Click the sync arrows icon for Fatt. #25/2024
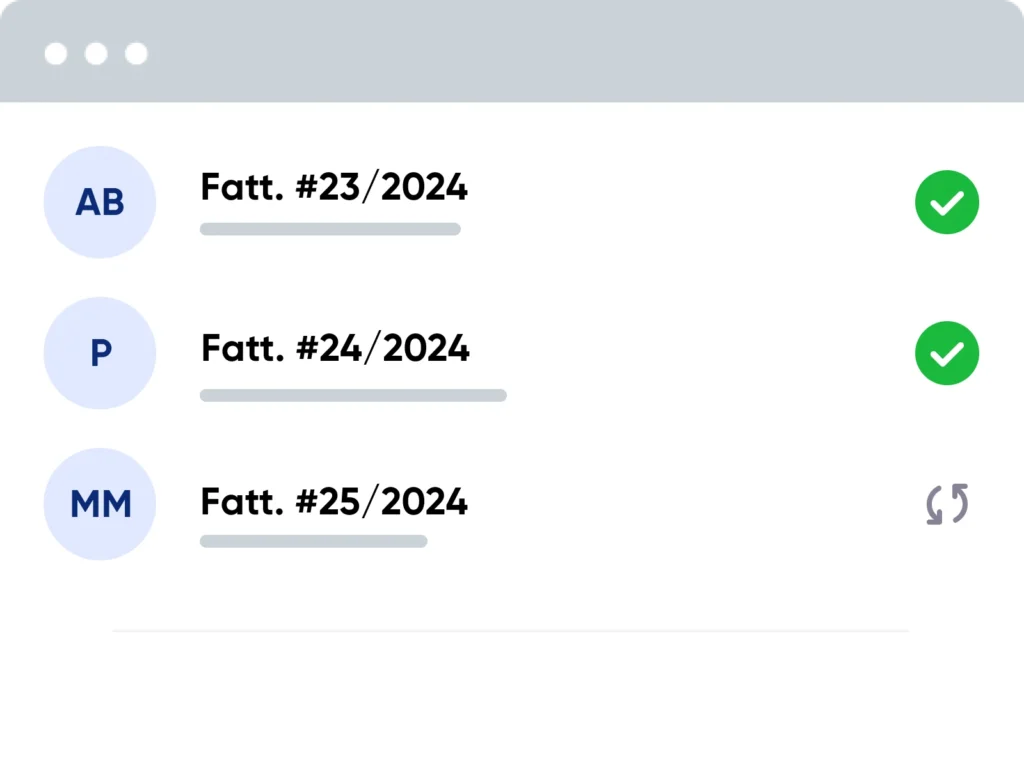Image resolution: width=1024 pixels, height=778 pixels. tap(946, 504)
